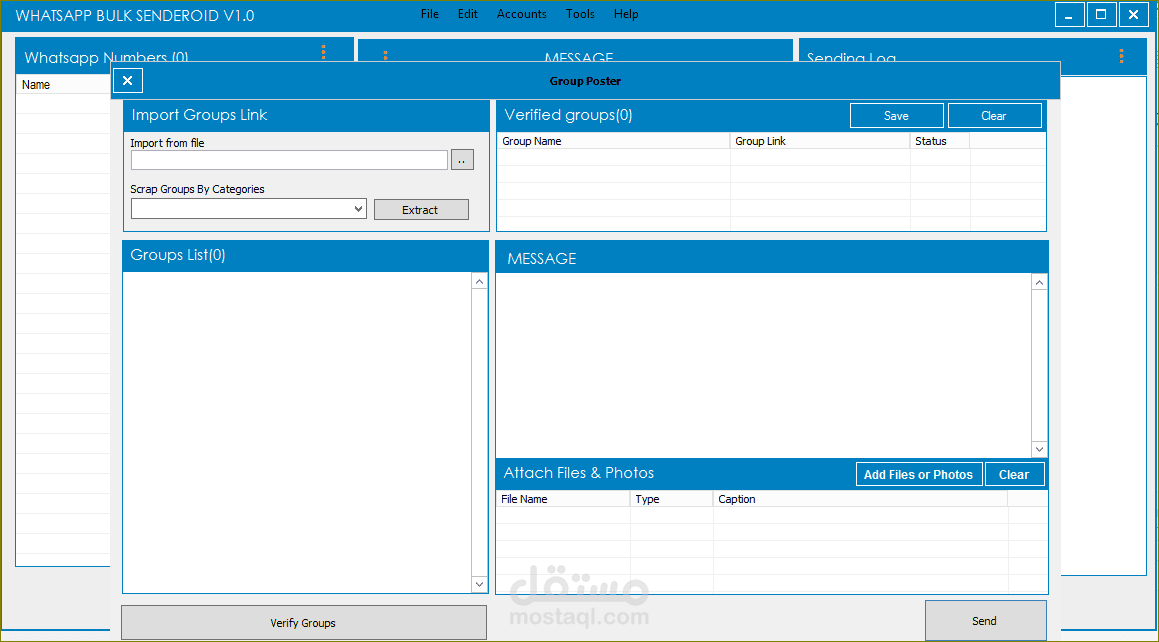Open the File menu
The width and height of the screenshot is (1159, 642).
429,14
